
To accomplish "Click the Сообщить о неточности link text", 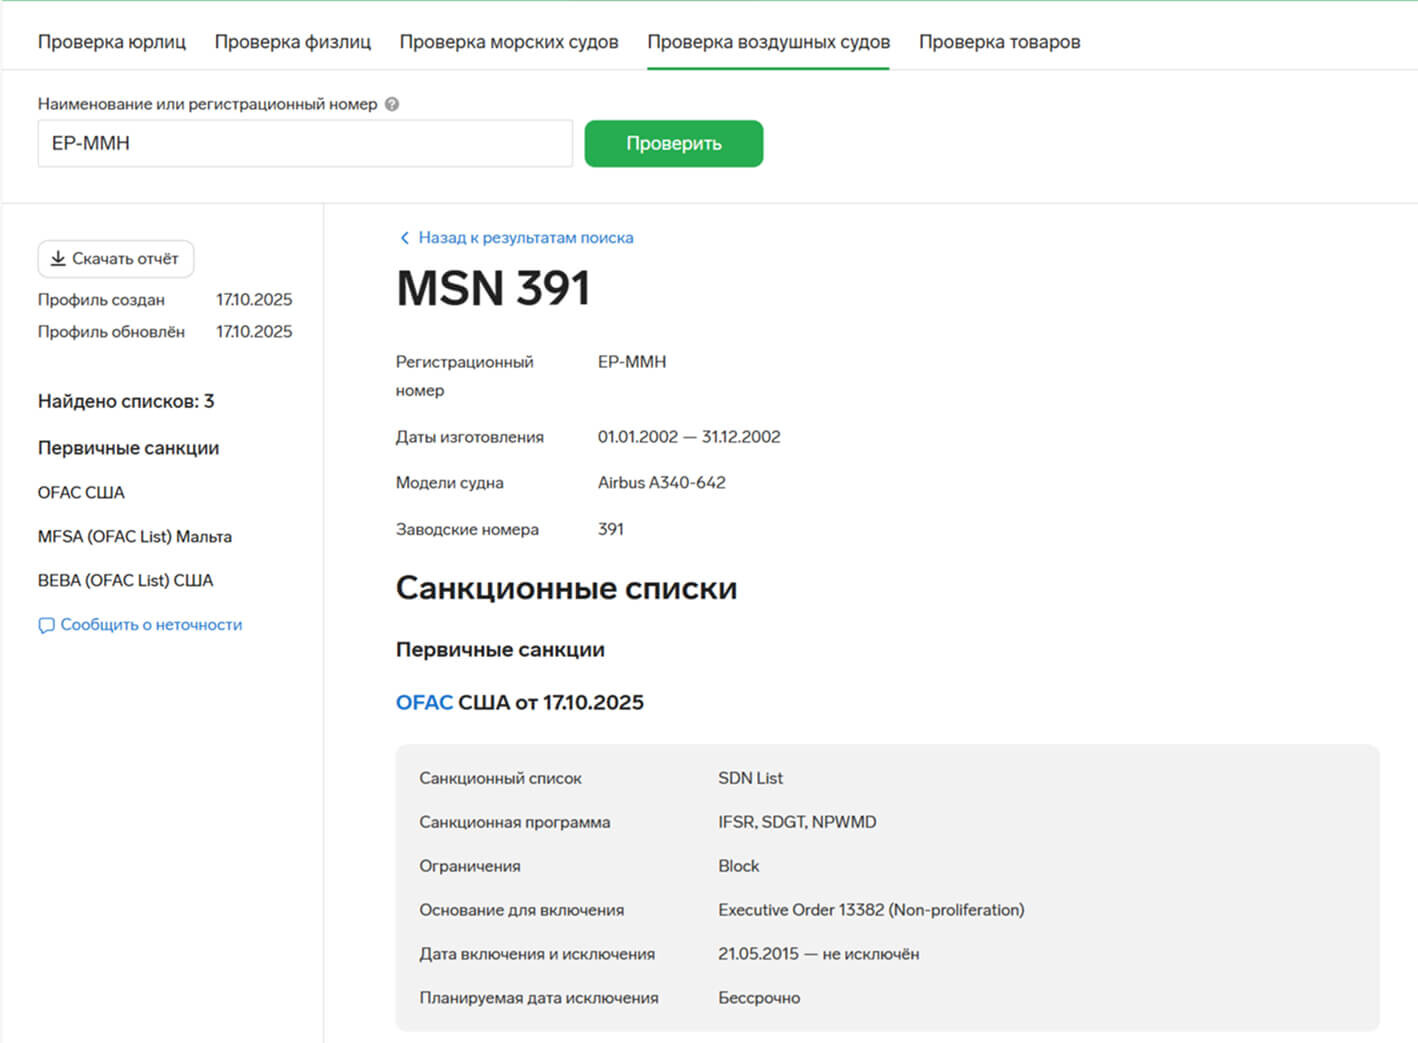I will point(151,625).
